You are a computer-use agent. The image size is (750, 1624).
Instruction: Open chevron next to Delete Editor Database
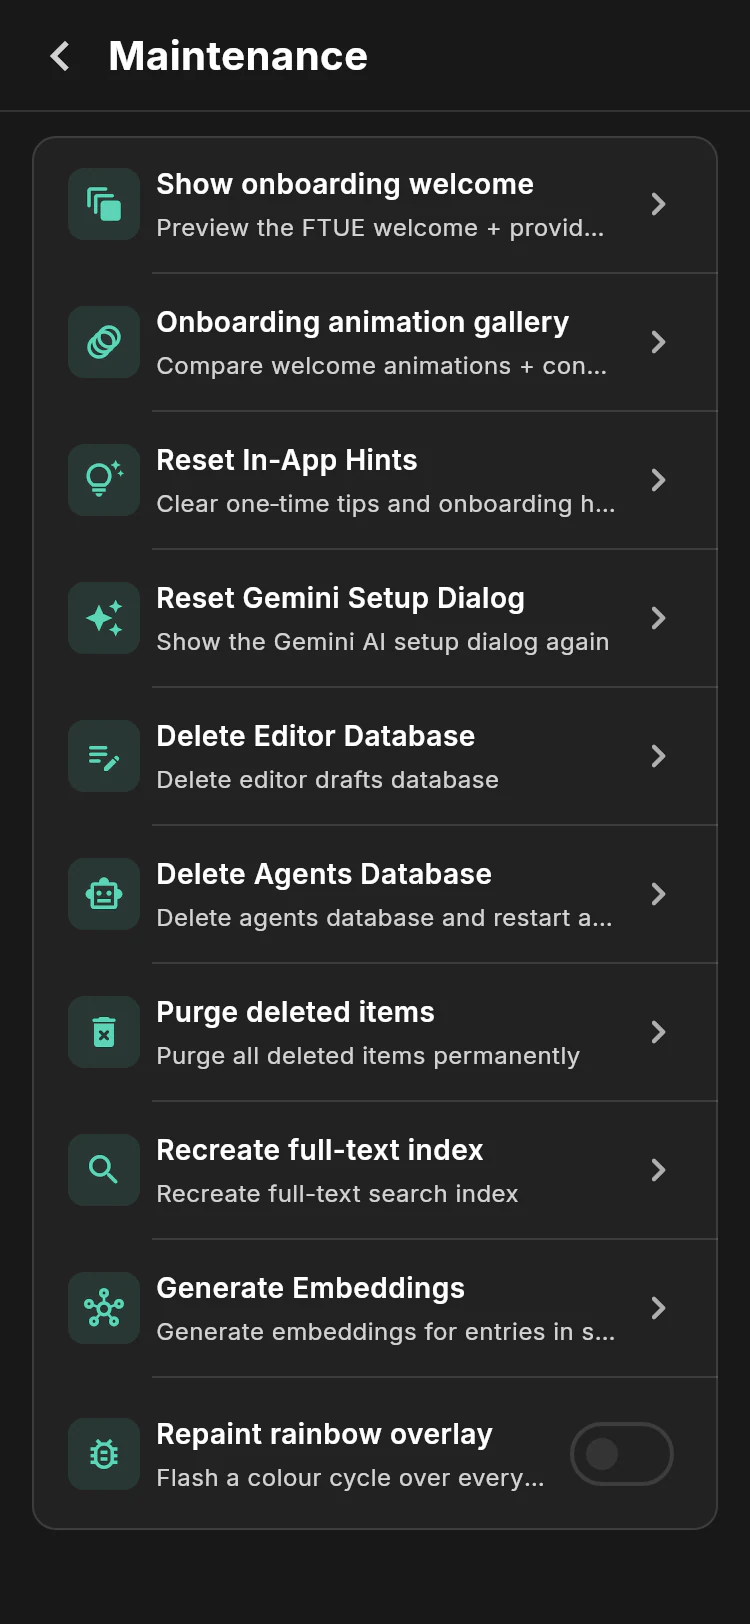[x=658, y=756]
